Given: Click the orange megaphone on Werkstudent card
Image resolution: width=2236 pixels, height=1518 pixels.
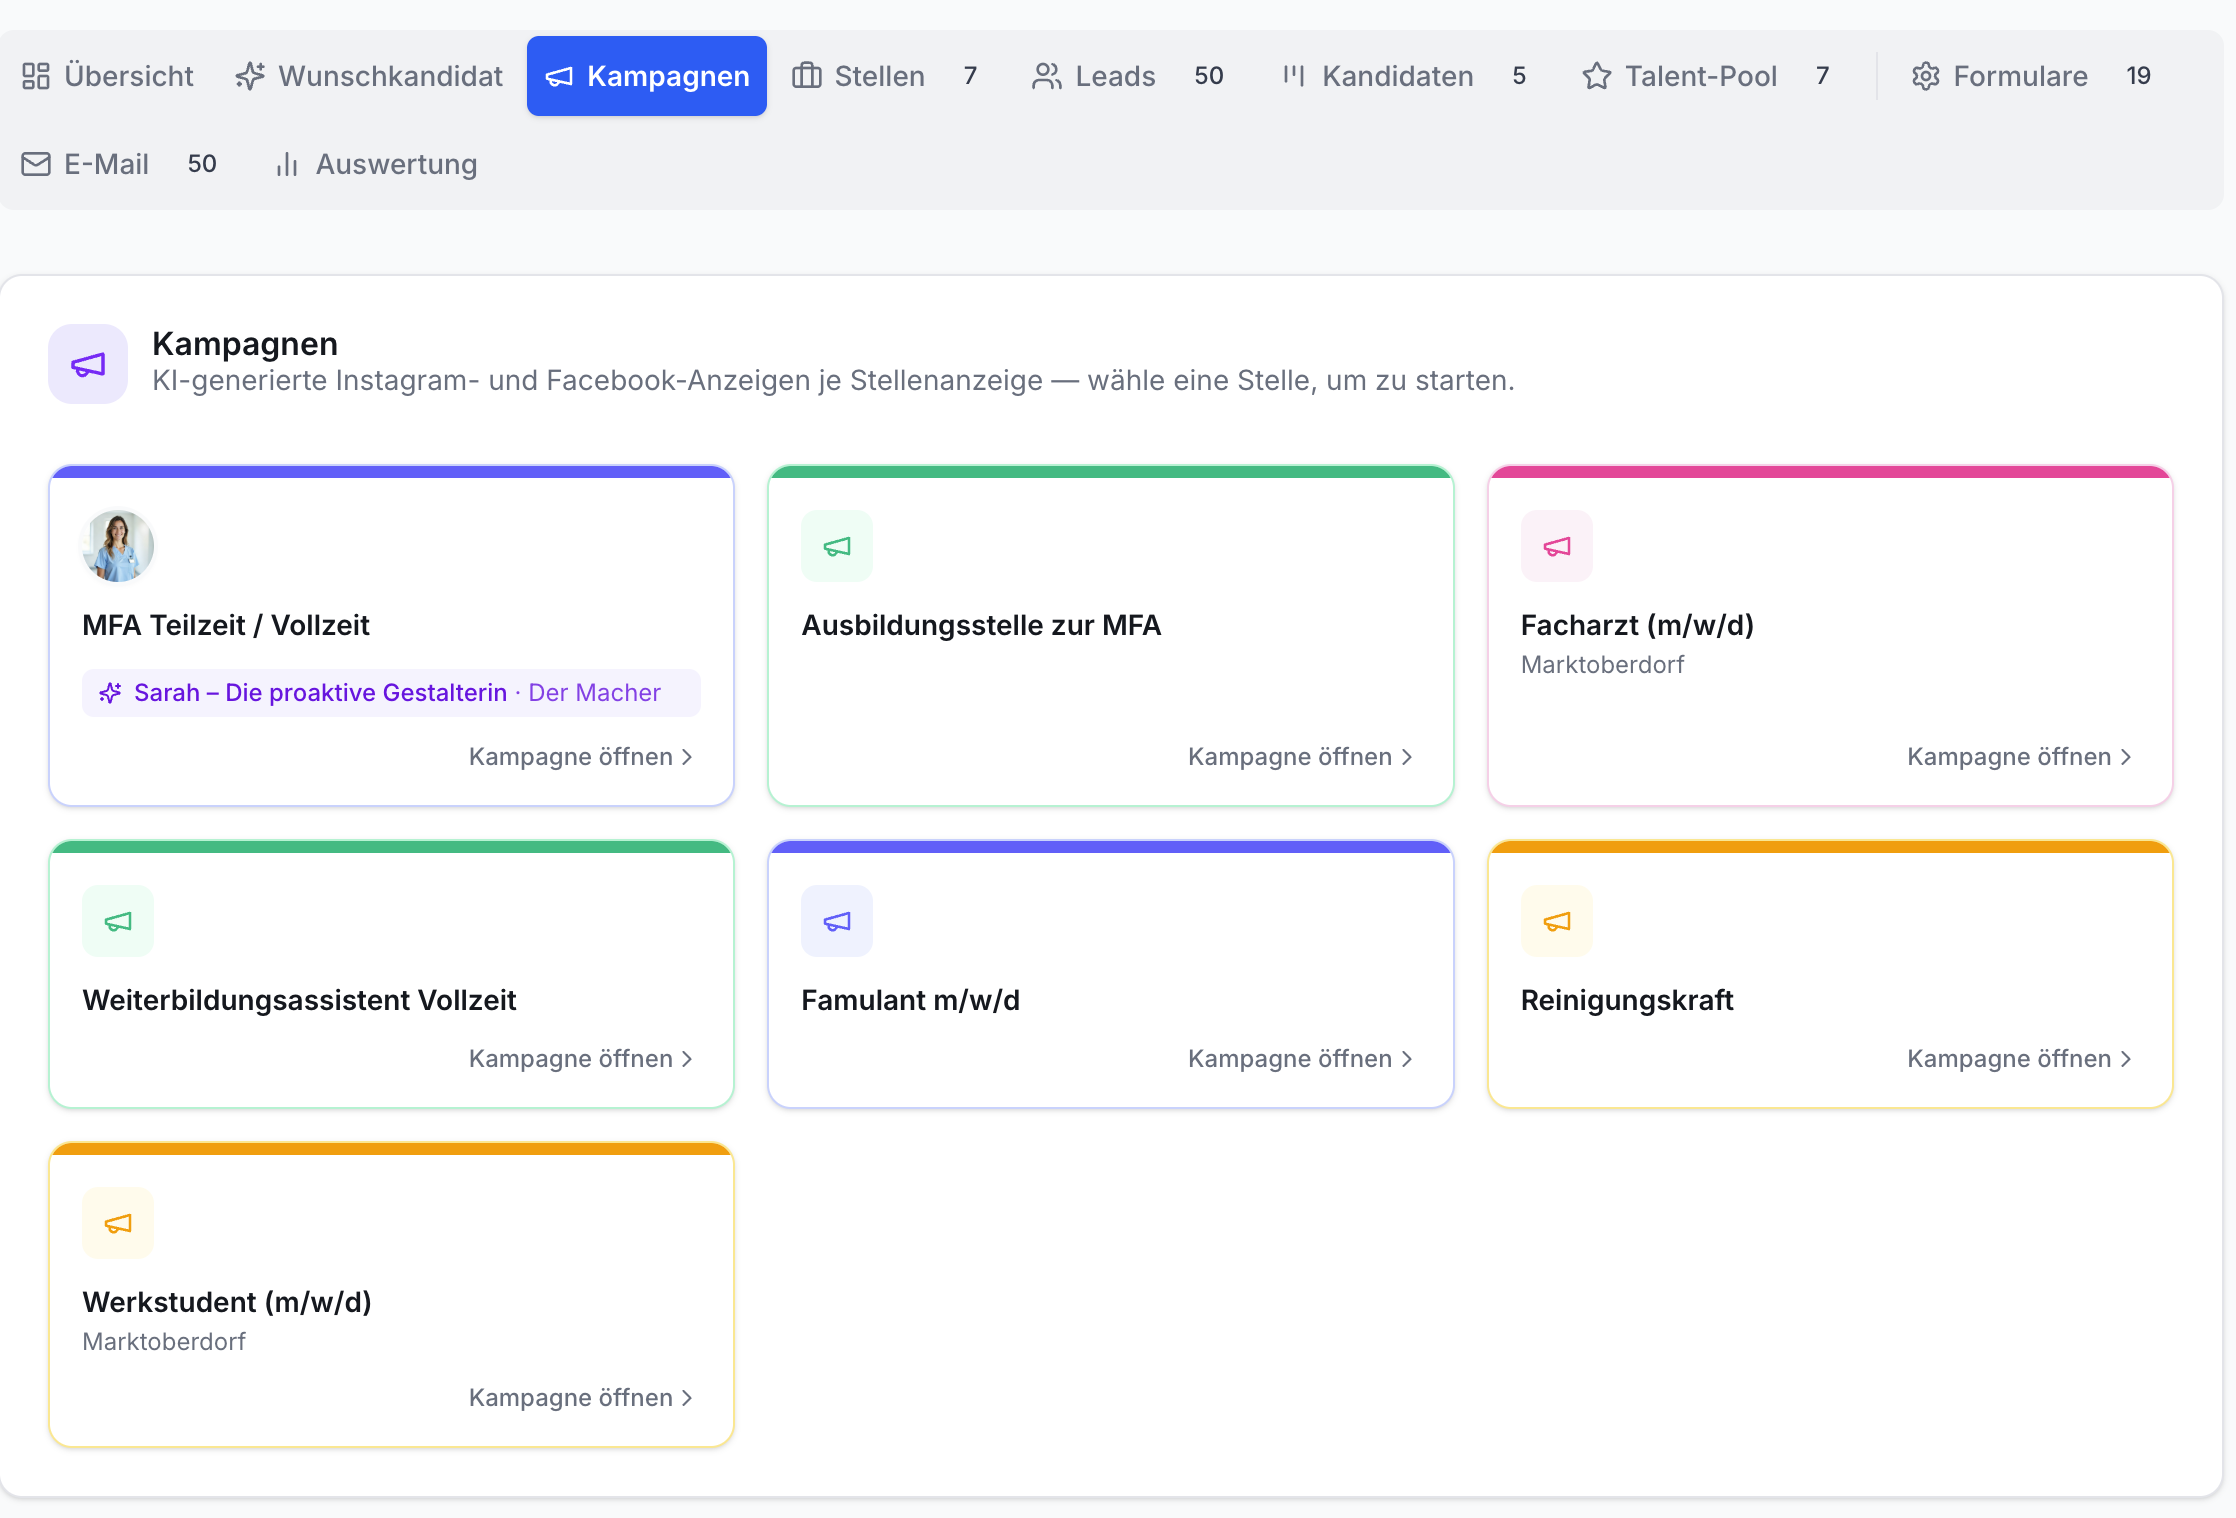Looking at the screenshot, I should point(118,1223).
